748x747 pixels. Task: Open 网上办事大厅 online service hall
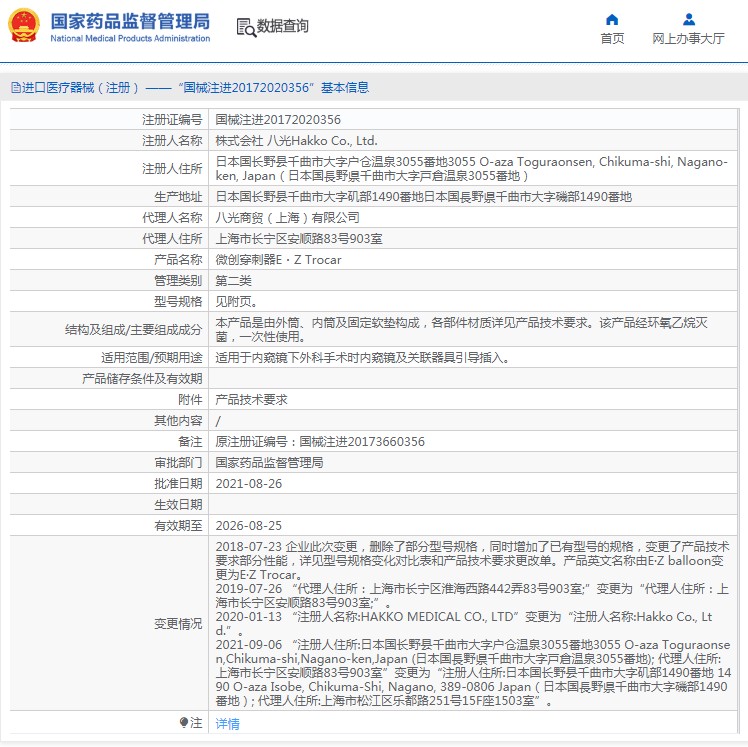coord(688,38)
